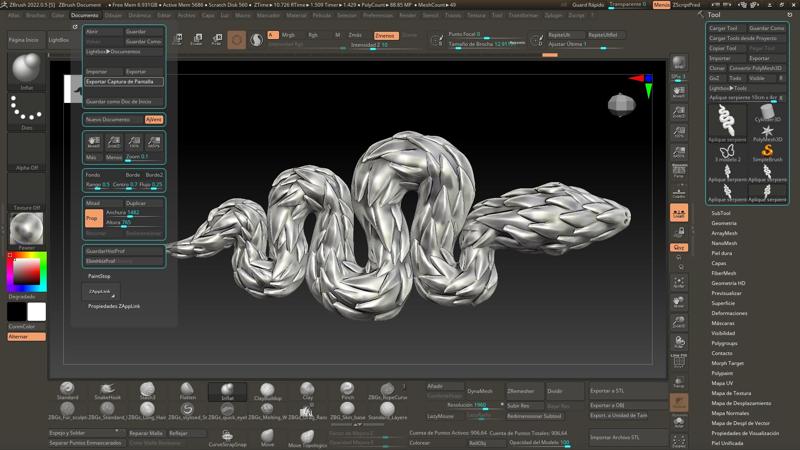Expand the ArrayMesh subpalette
This screenshot has height=450, width=800.
point(724,233)
